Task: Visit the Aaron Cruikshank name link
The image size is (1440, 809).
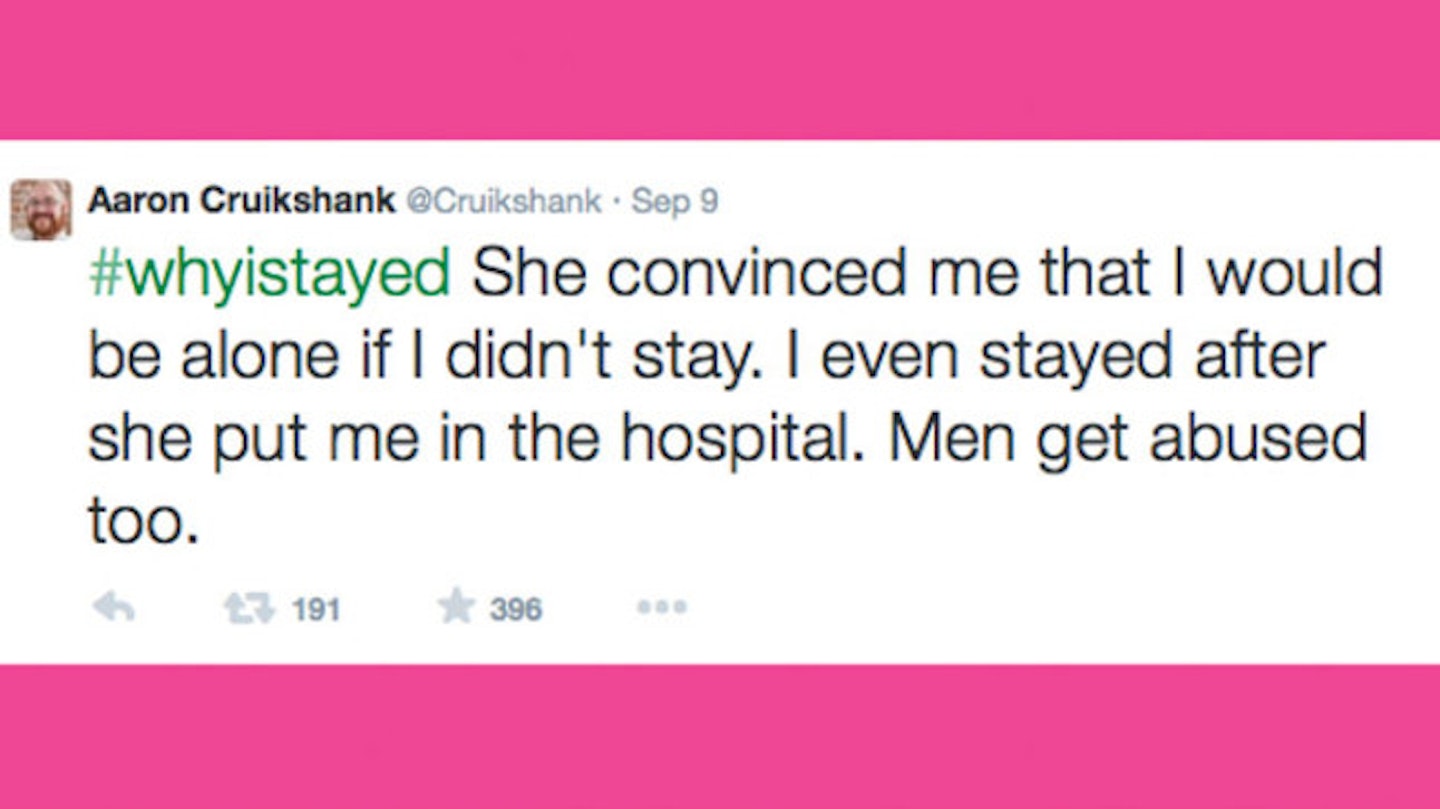Action: pos(241,201)
